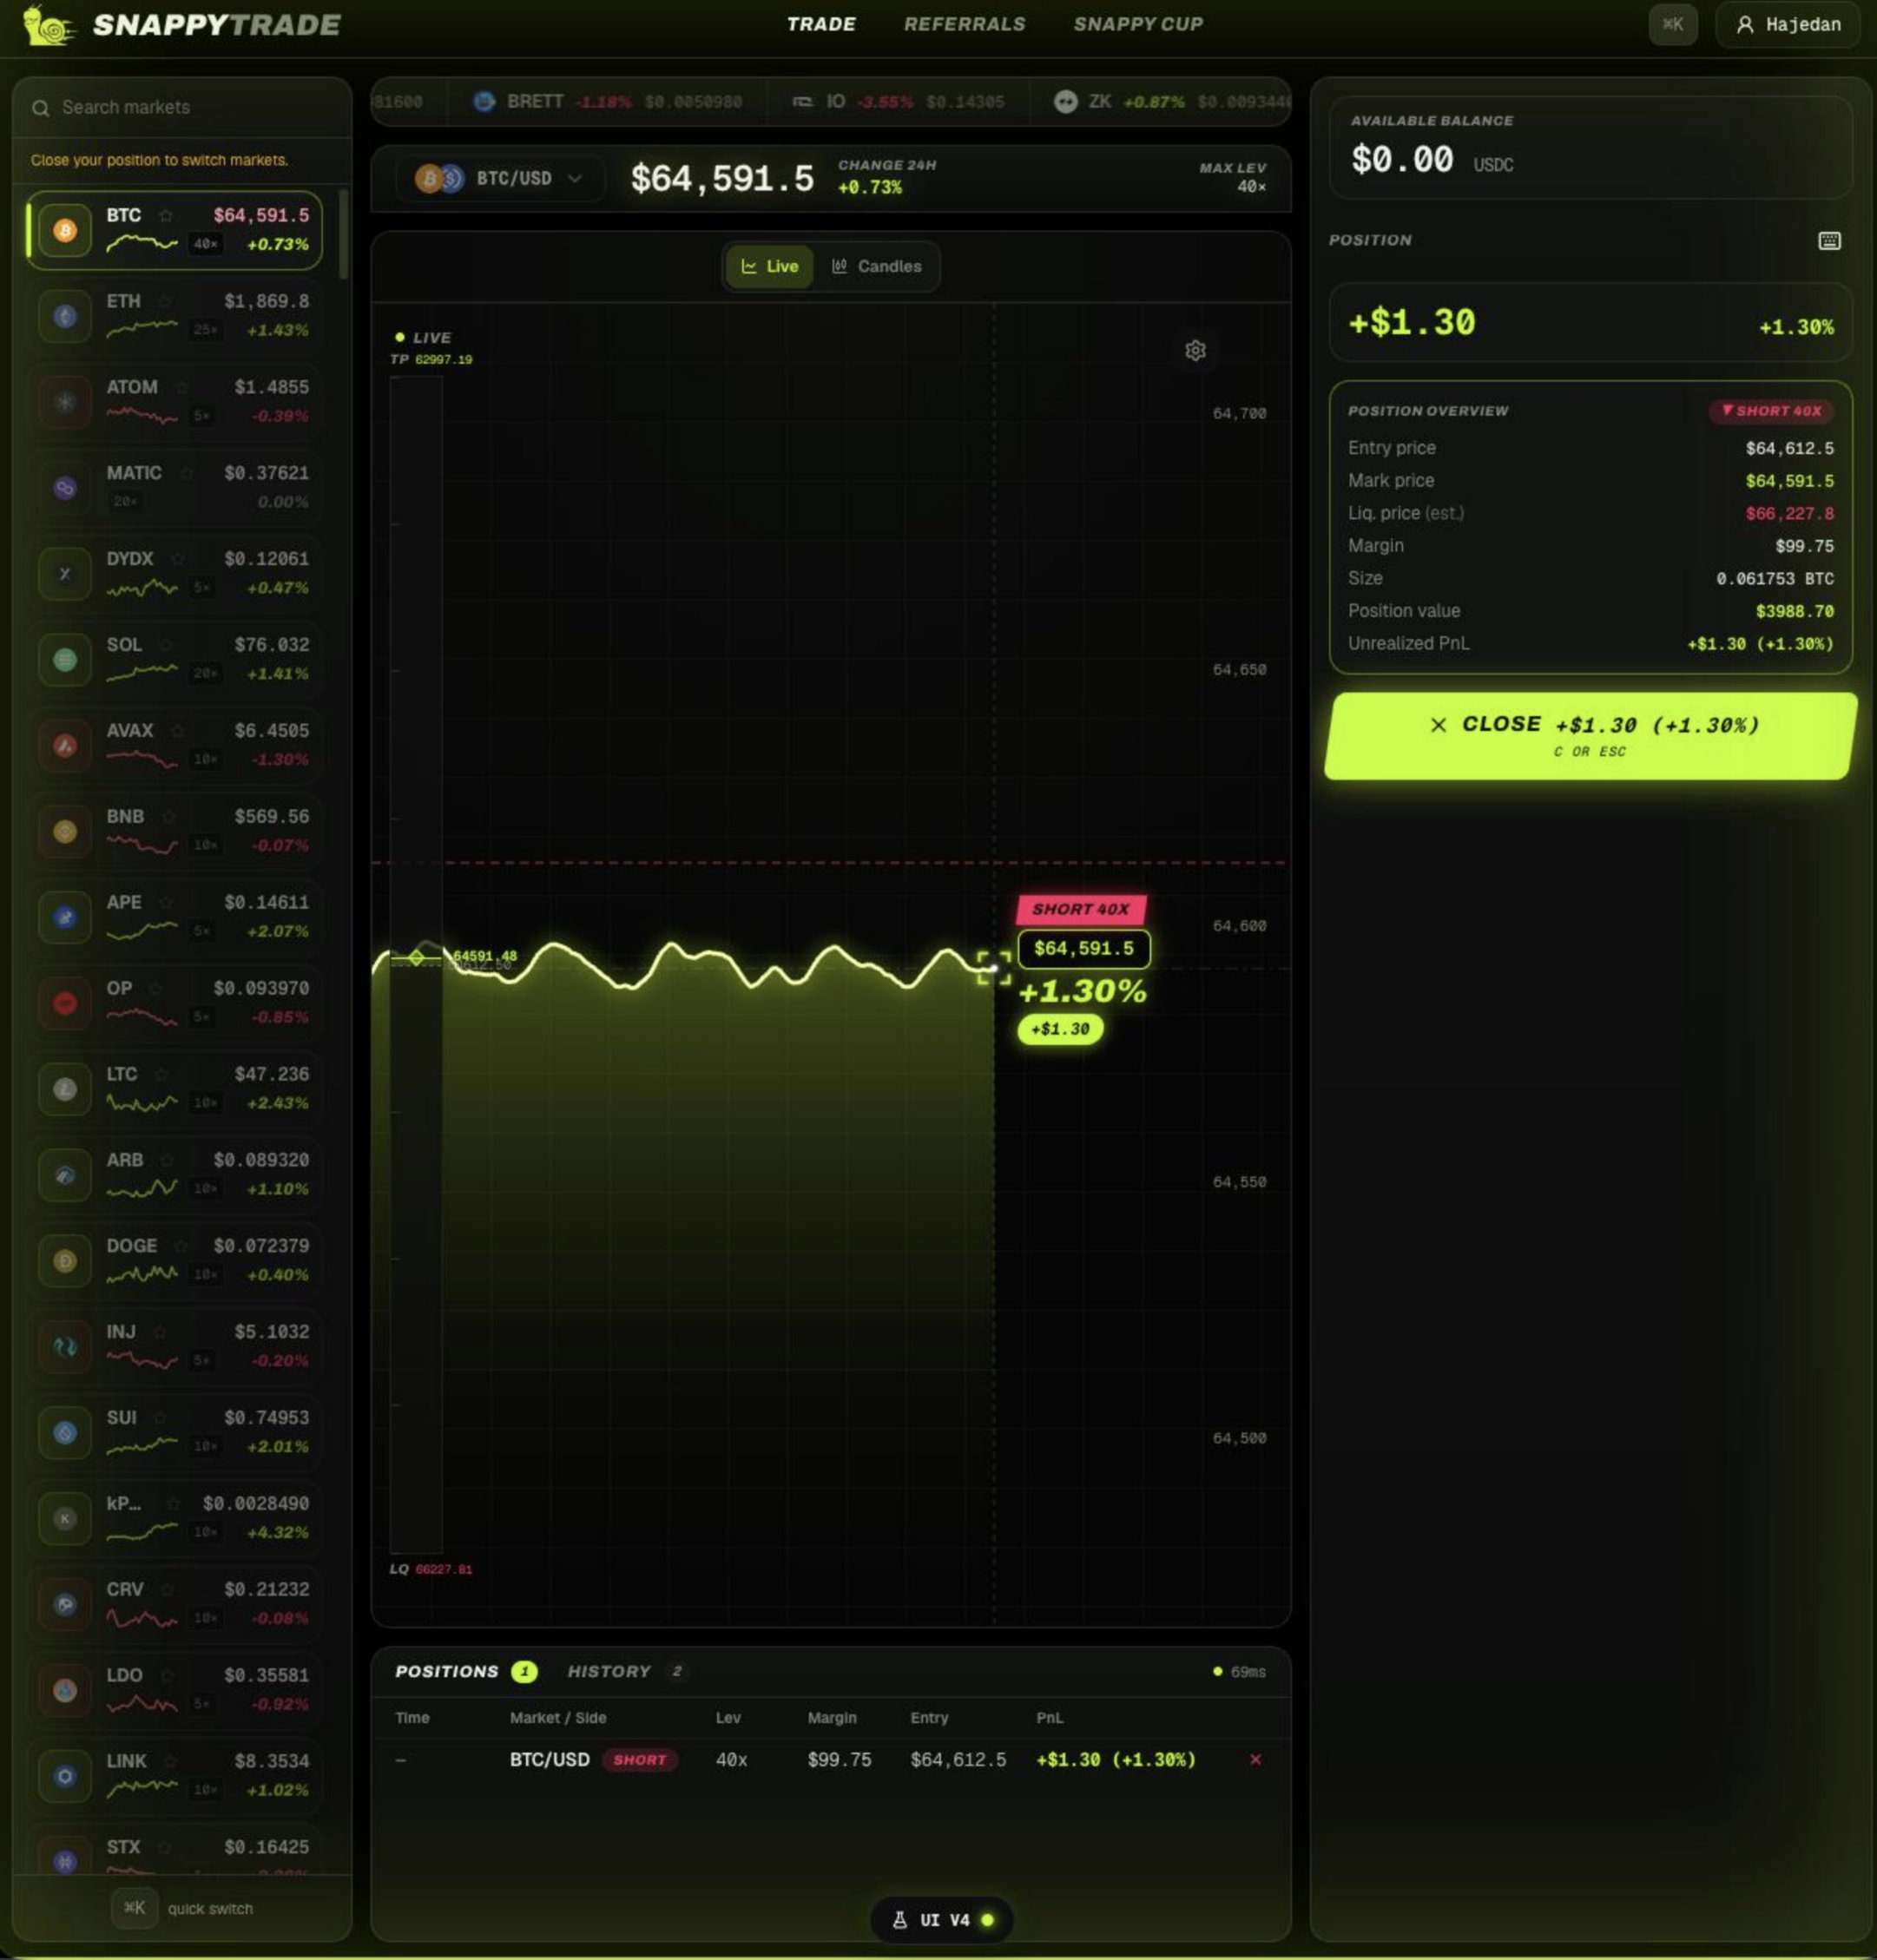Switch chart to Live mode
The width and height of the screenshot is (1877, 1960).
click(x=769, y=267)
